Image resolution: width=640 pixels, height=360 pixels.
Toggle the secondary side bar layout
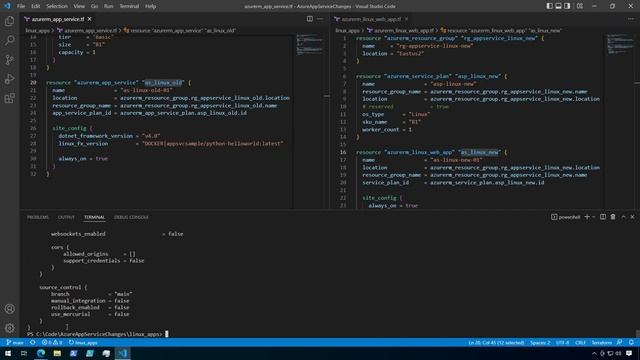tap(567, 6)
